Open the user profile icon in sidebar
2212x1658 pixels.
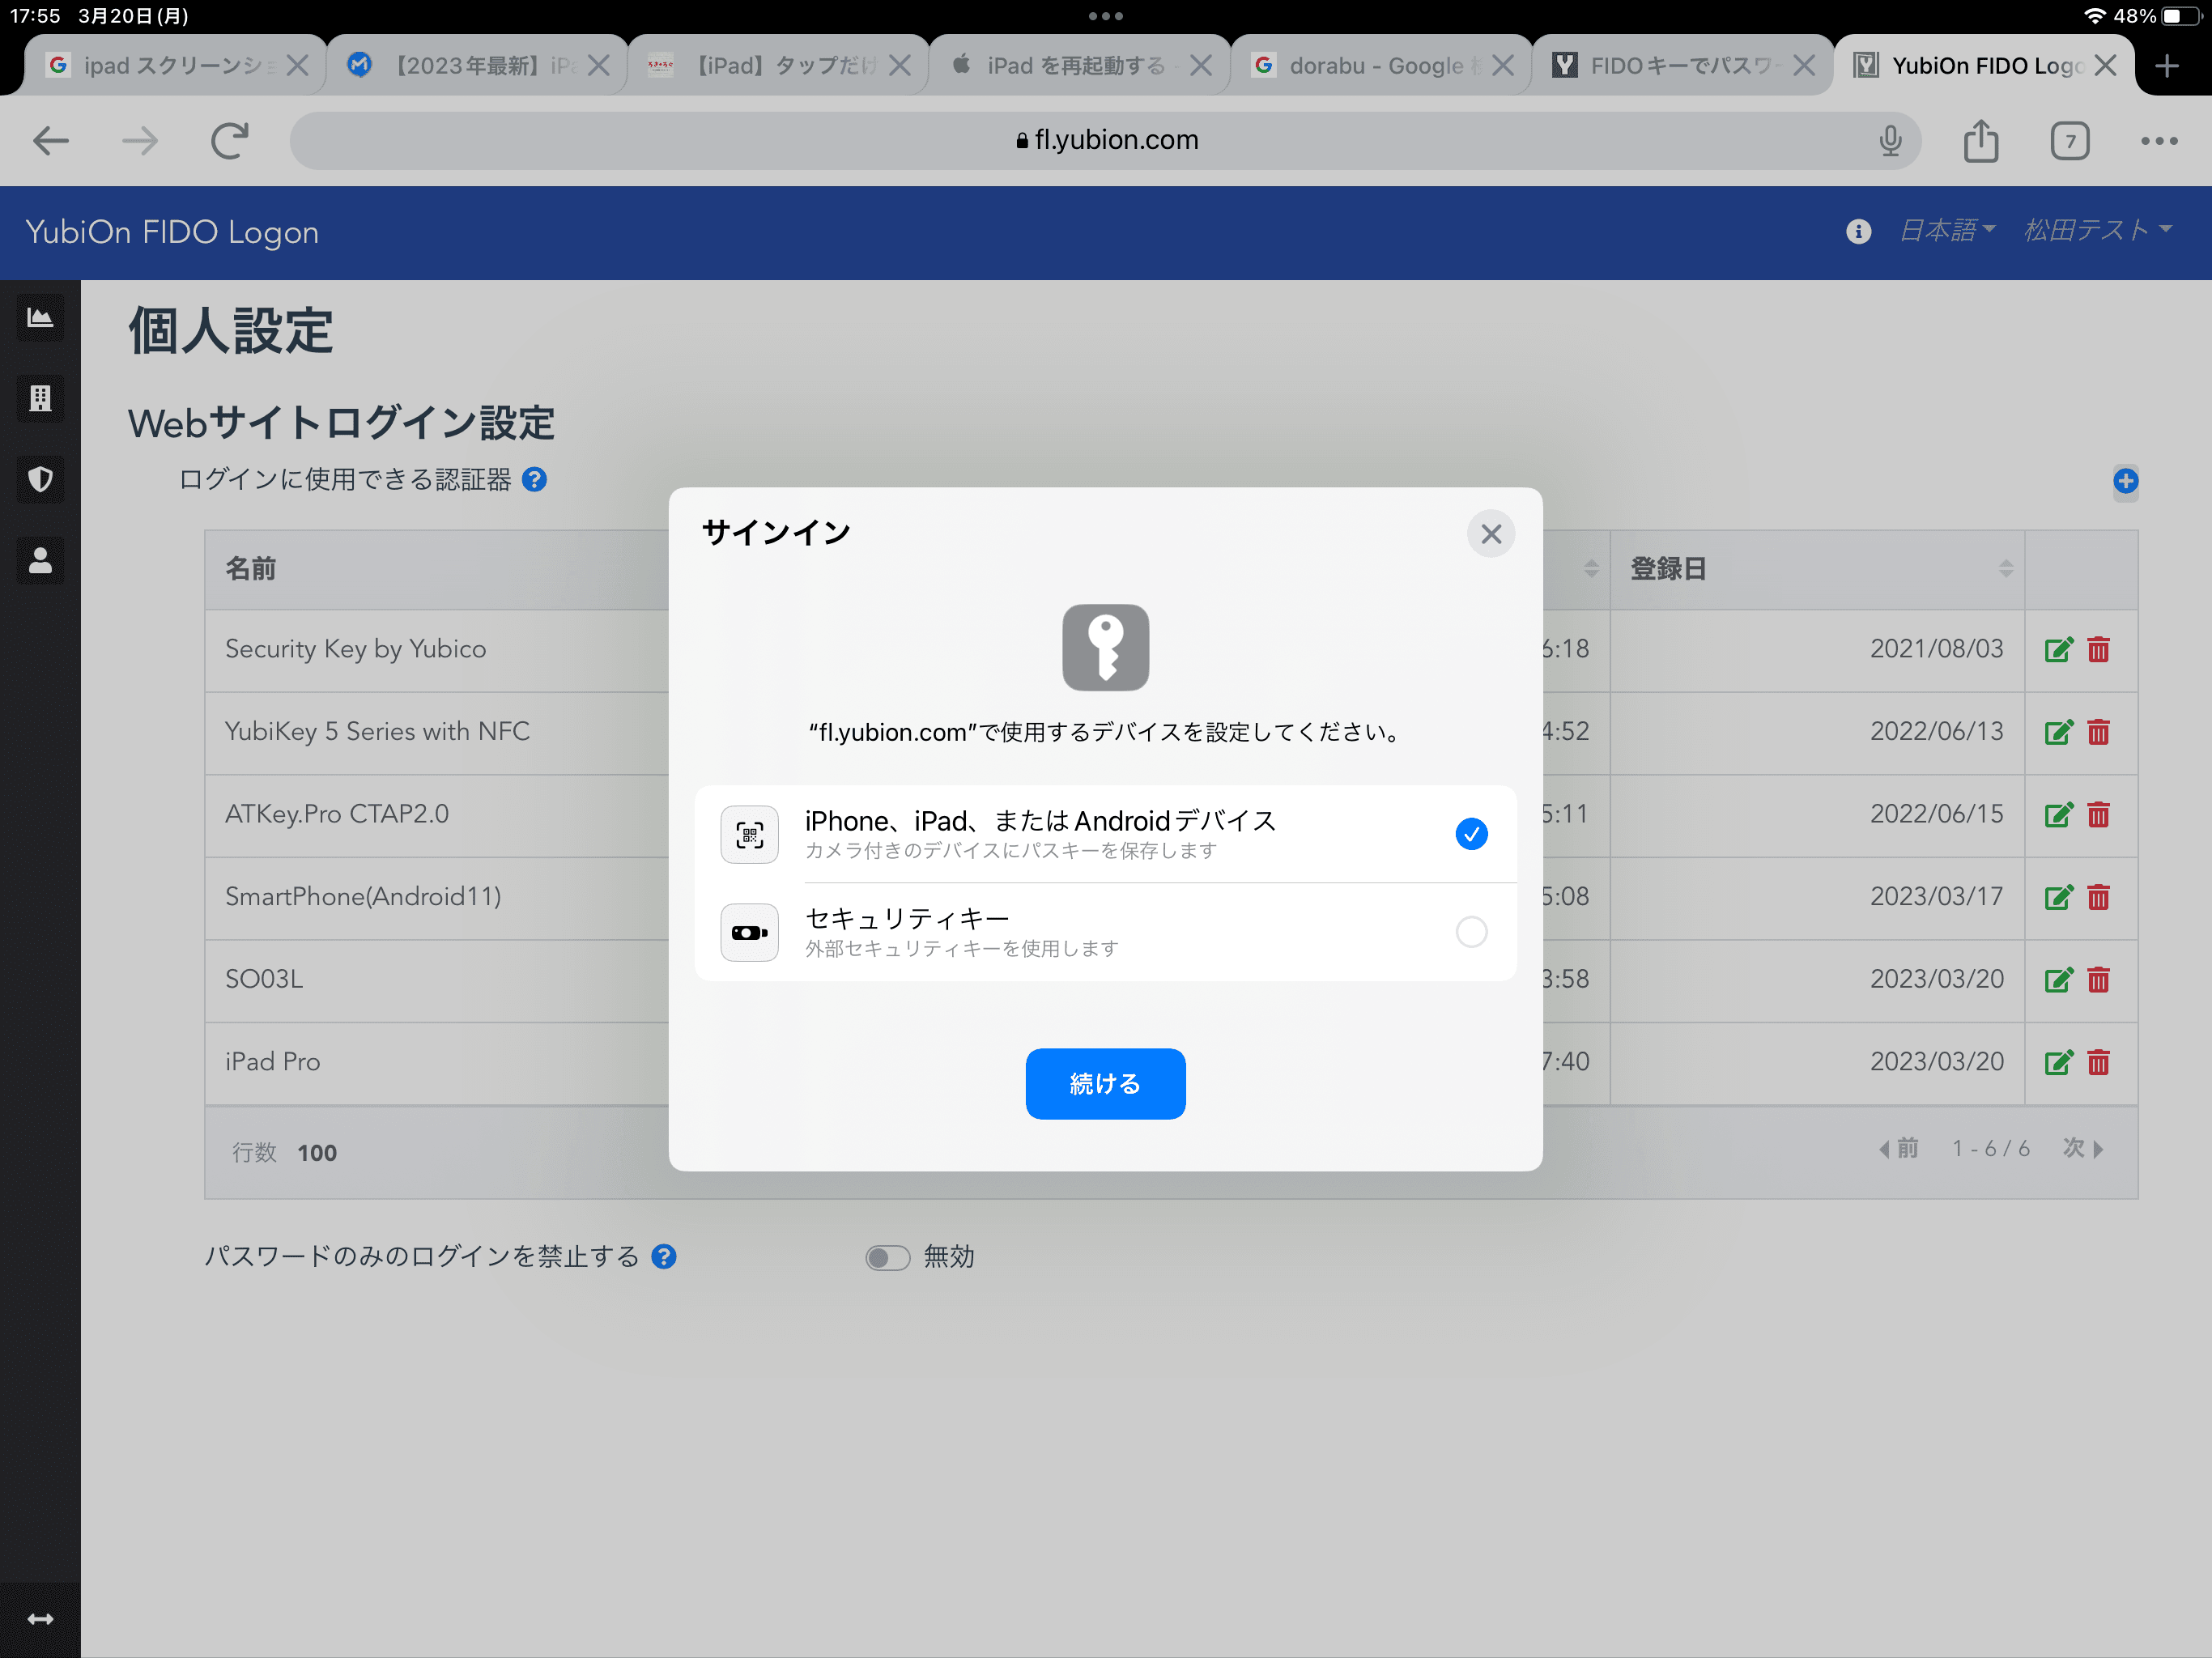[40, 561]
